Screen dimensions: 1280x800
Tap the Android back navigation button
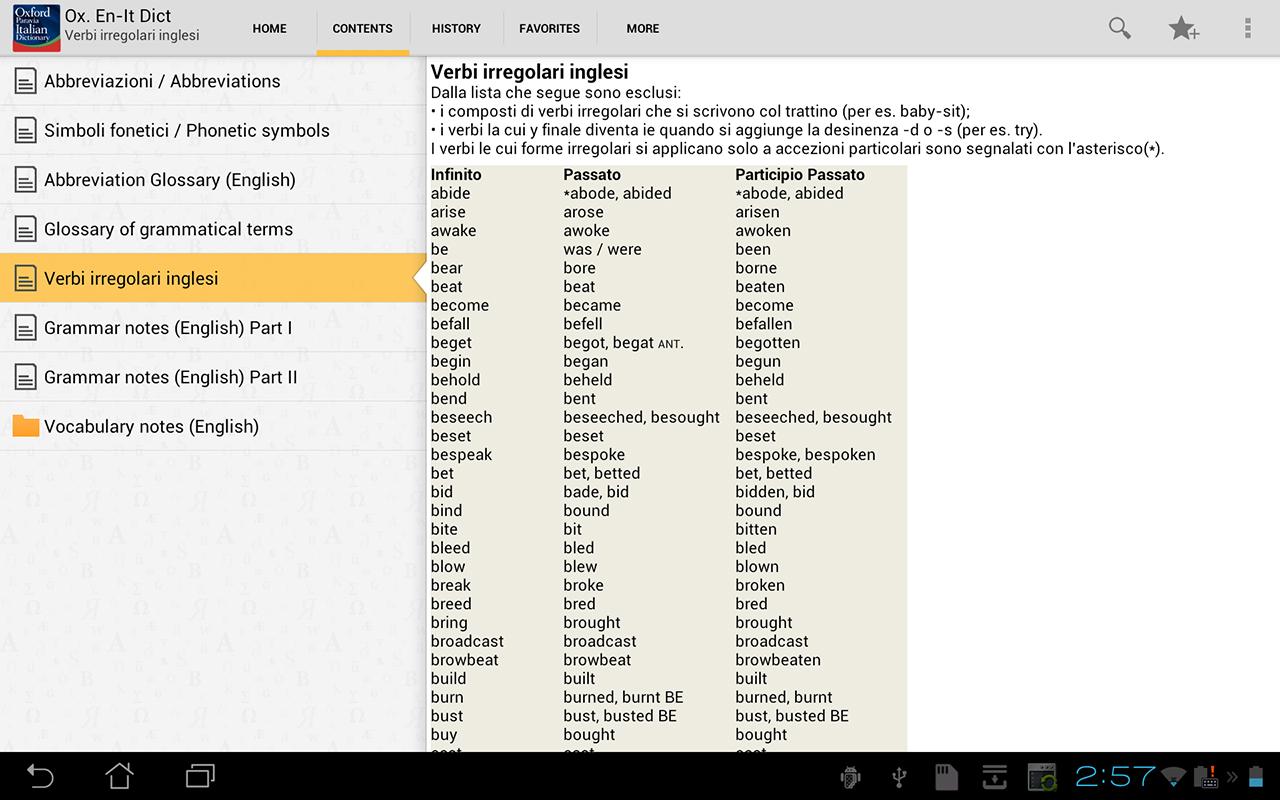tap(40, 776)
